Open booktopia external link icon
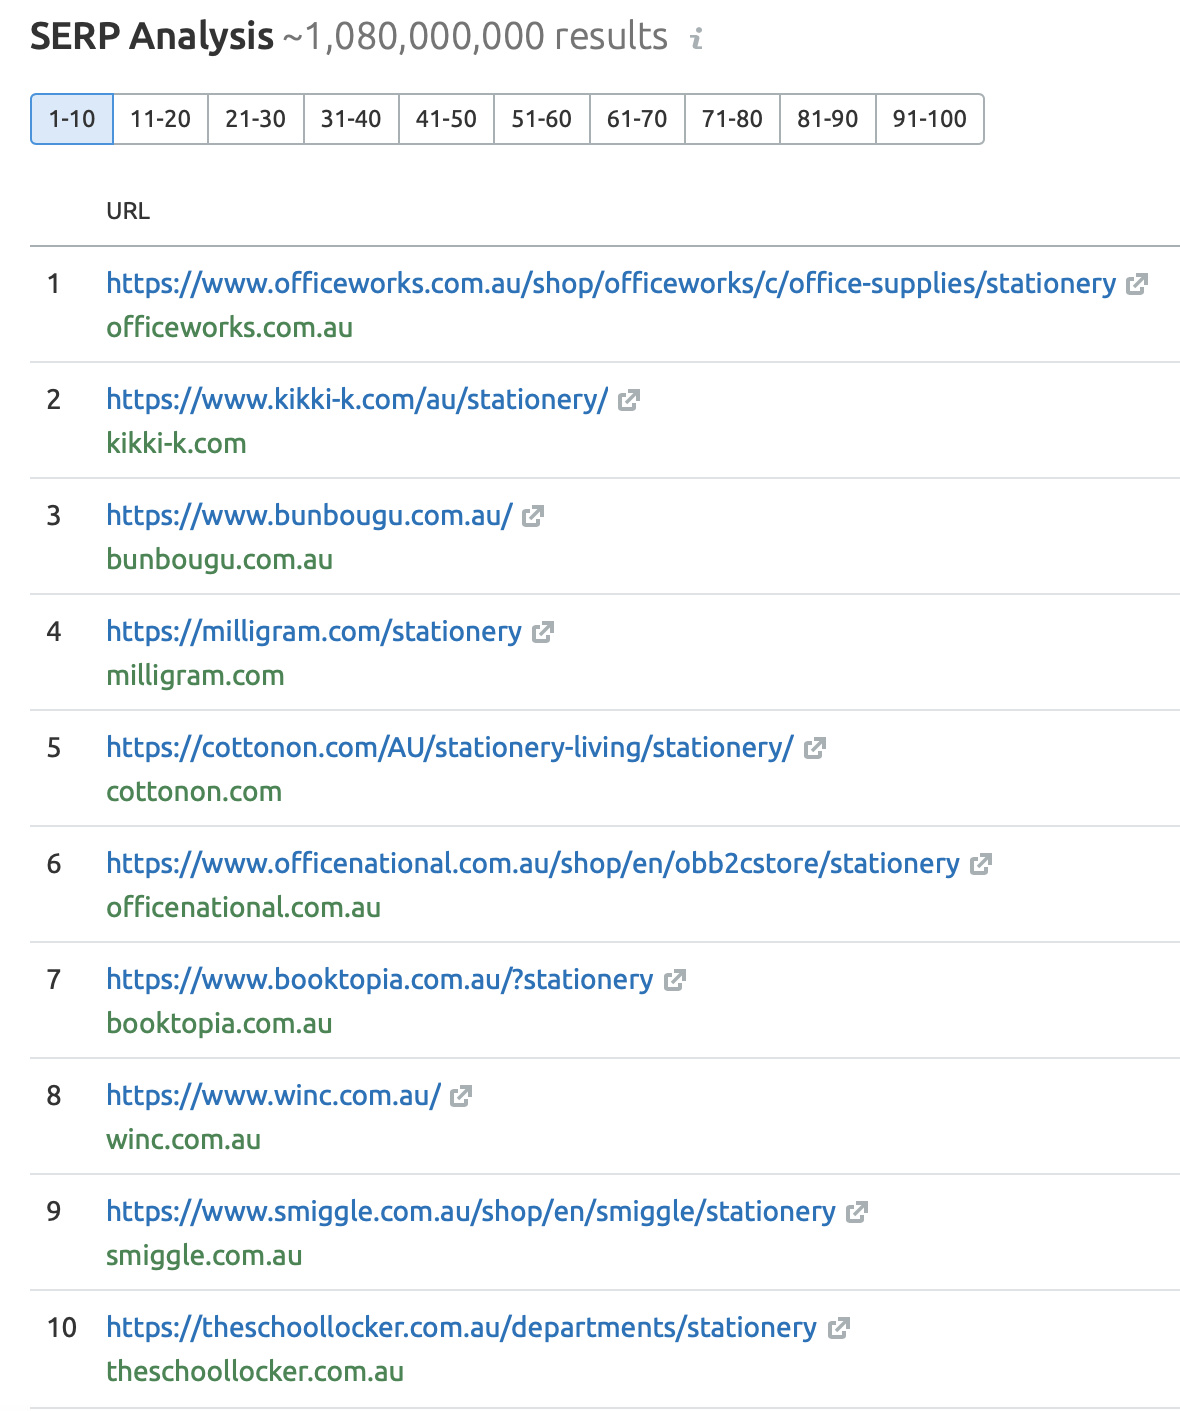 click(x=675, y=981)
